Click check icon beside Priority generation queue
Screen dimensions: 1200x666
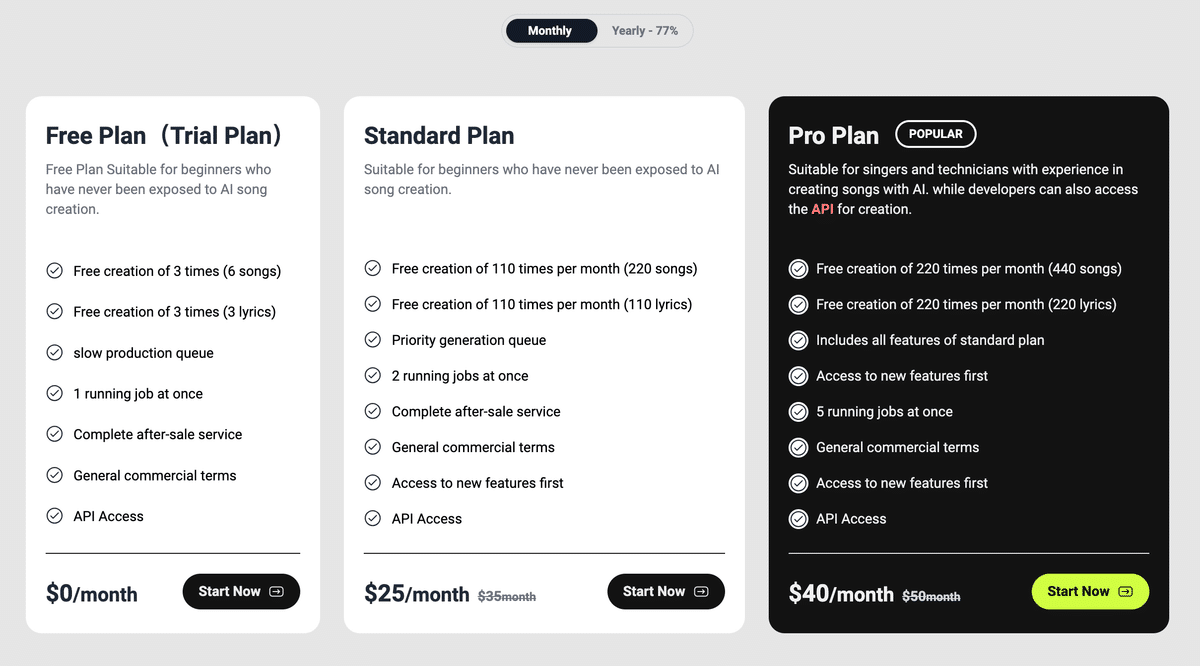click(373, 340)
